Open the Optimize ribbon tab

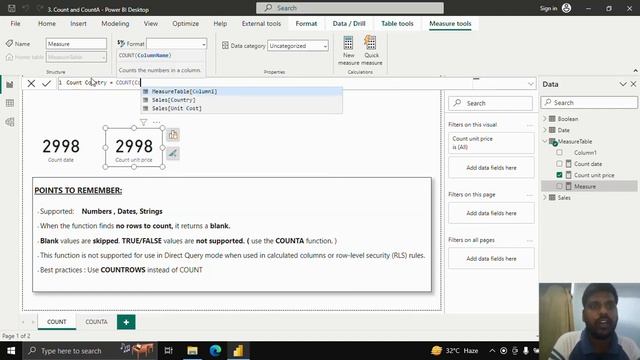click(x=185, y=24)
